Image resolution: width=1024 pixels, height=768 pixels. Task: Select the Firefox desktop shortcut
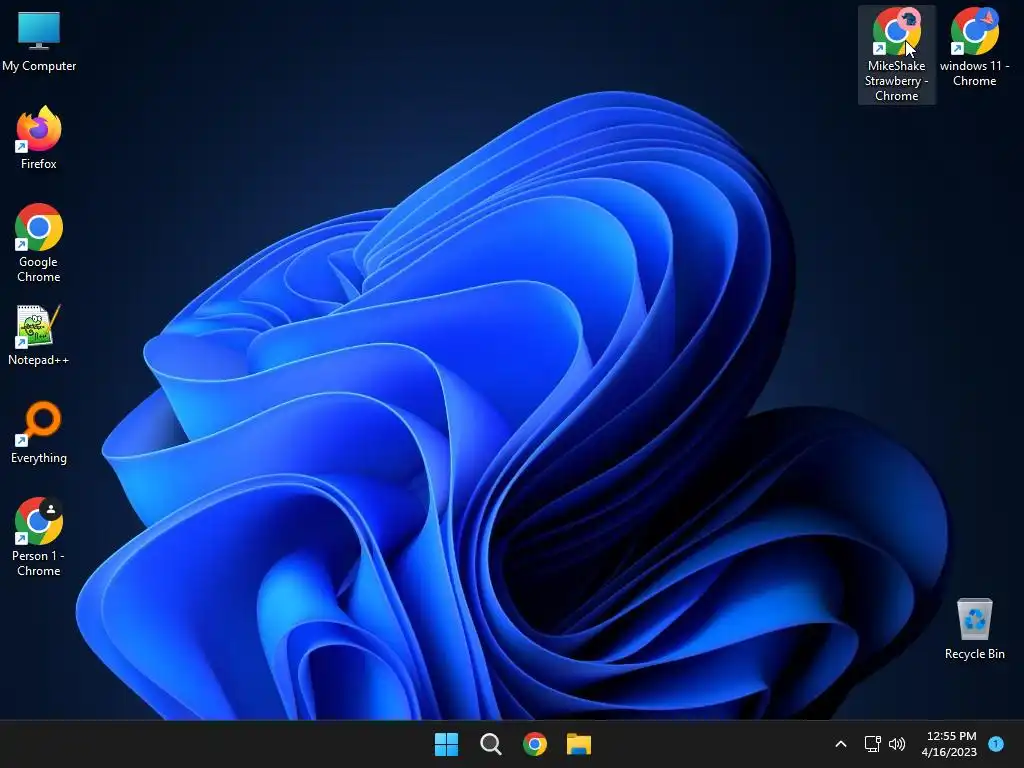[x=39, y=138]
